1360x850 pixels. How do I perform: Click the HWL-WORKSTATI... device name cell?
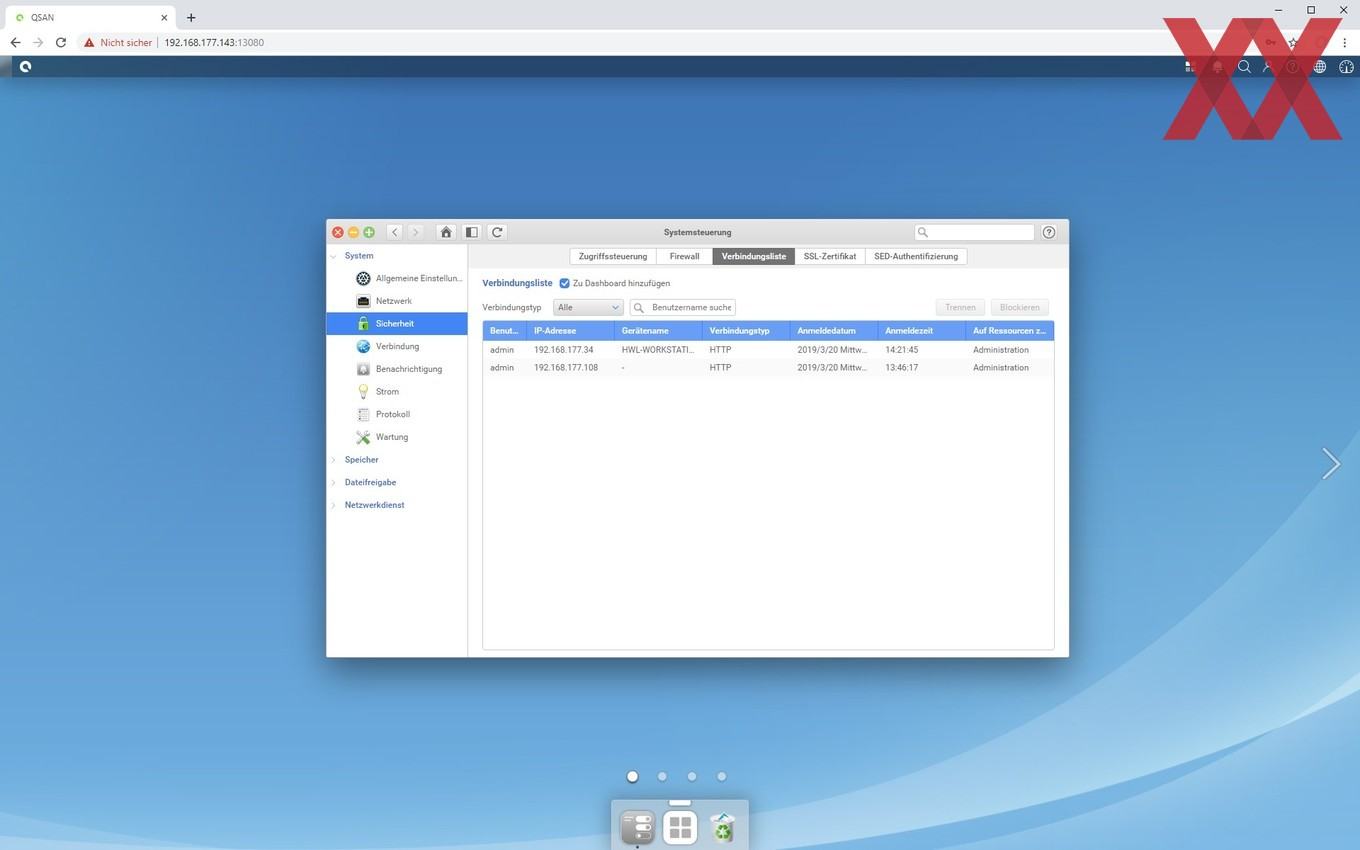click(657, 350)
